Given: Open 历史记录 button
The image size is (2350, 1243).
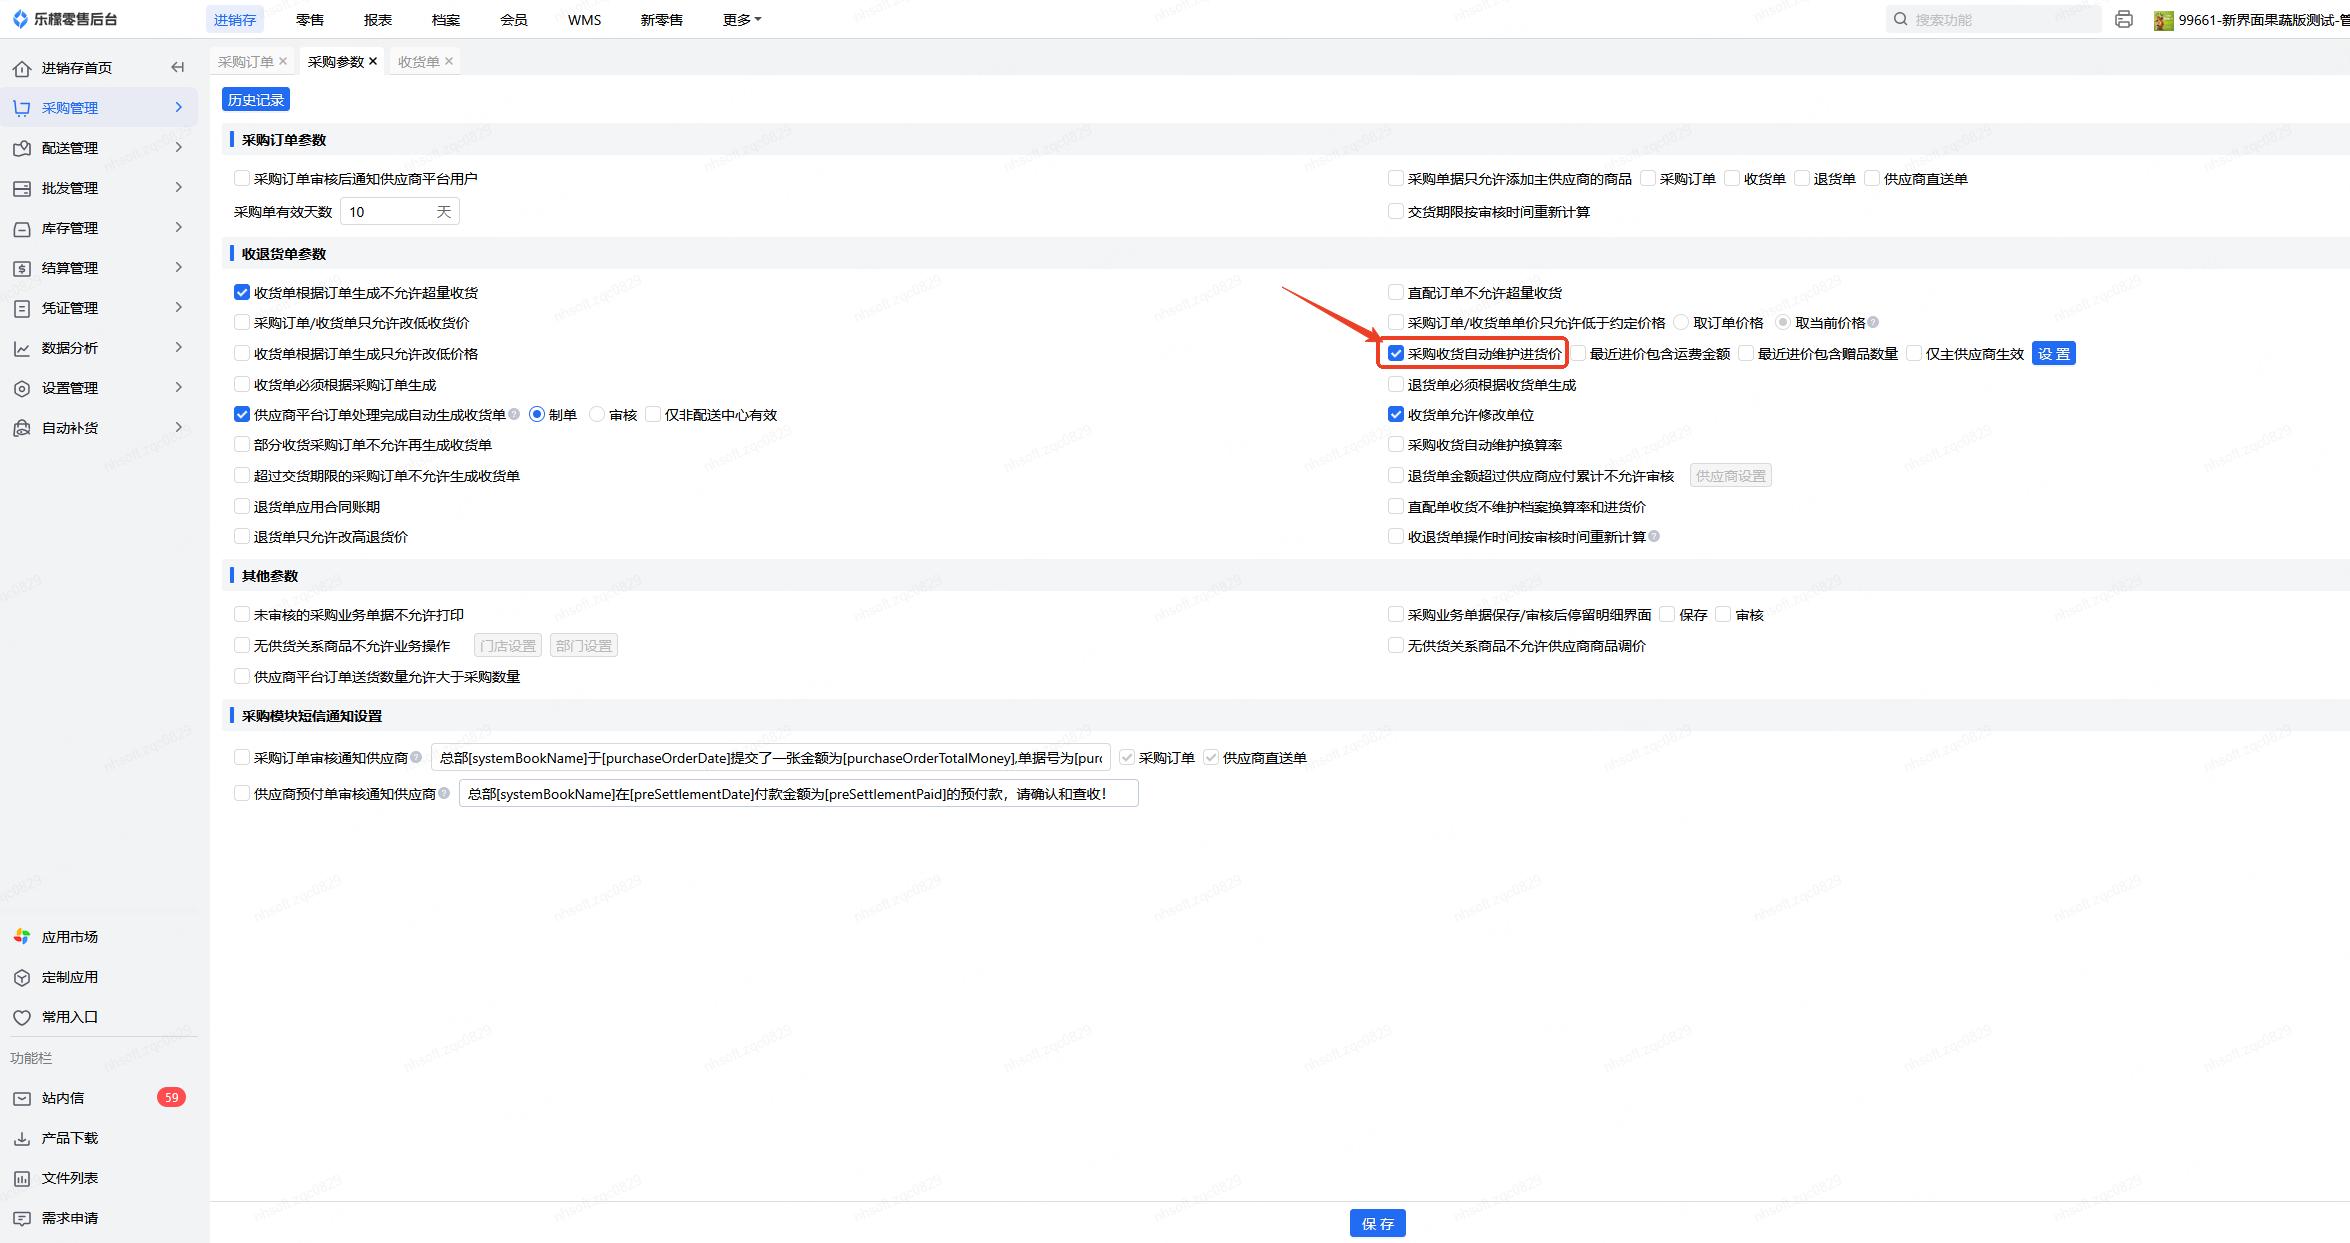Looking at the screenshot, I should (x=256, y=100).
